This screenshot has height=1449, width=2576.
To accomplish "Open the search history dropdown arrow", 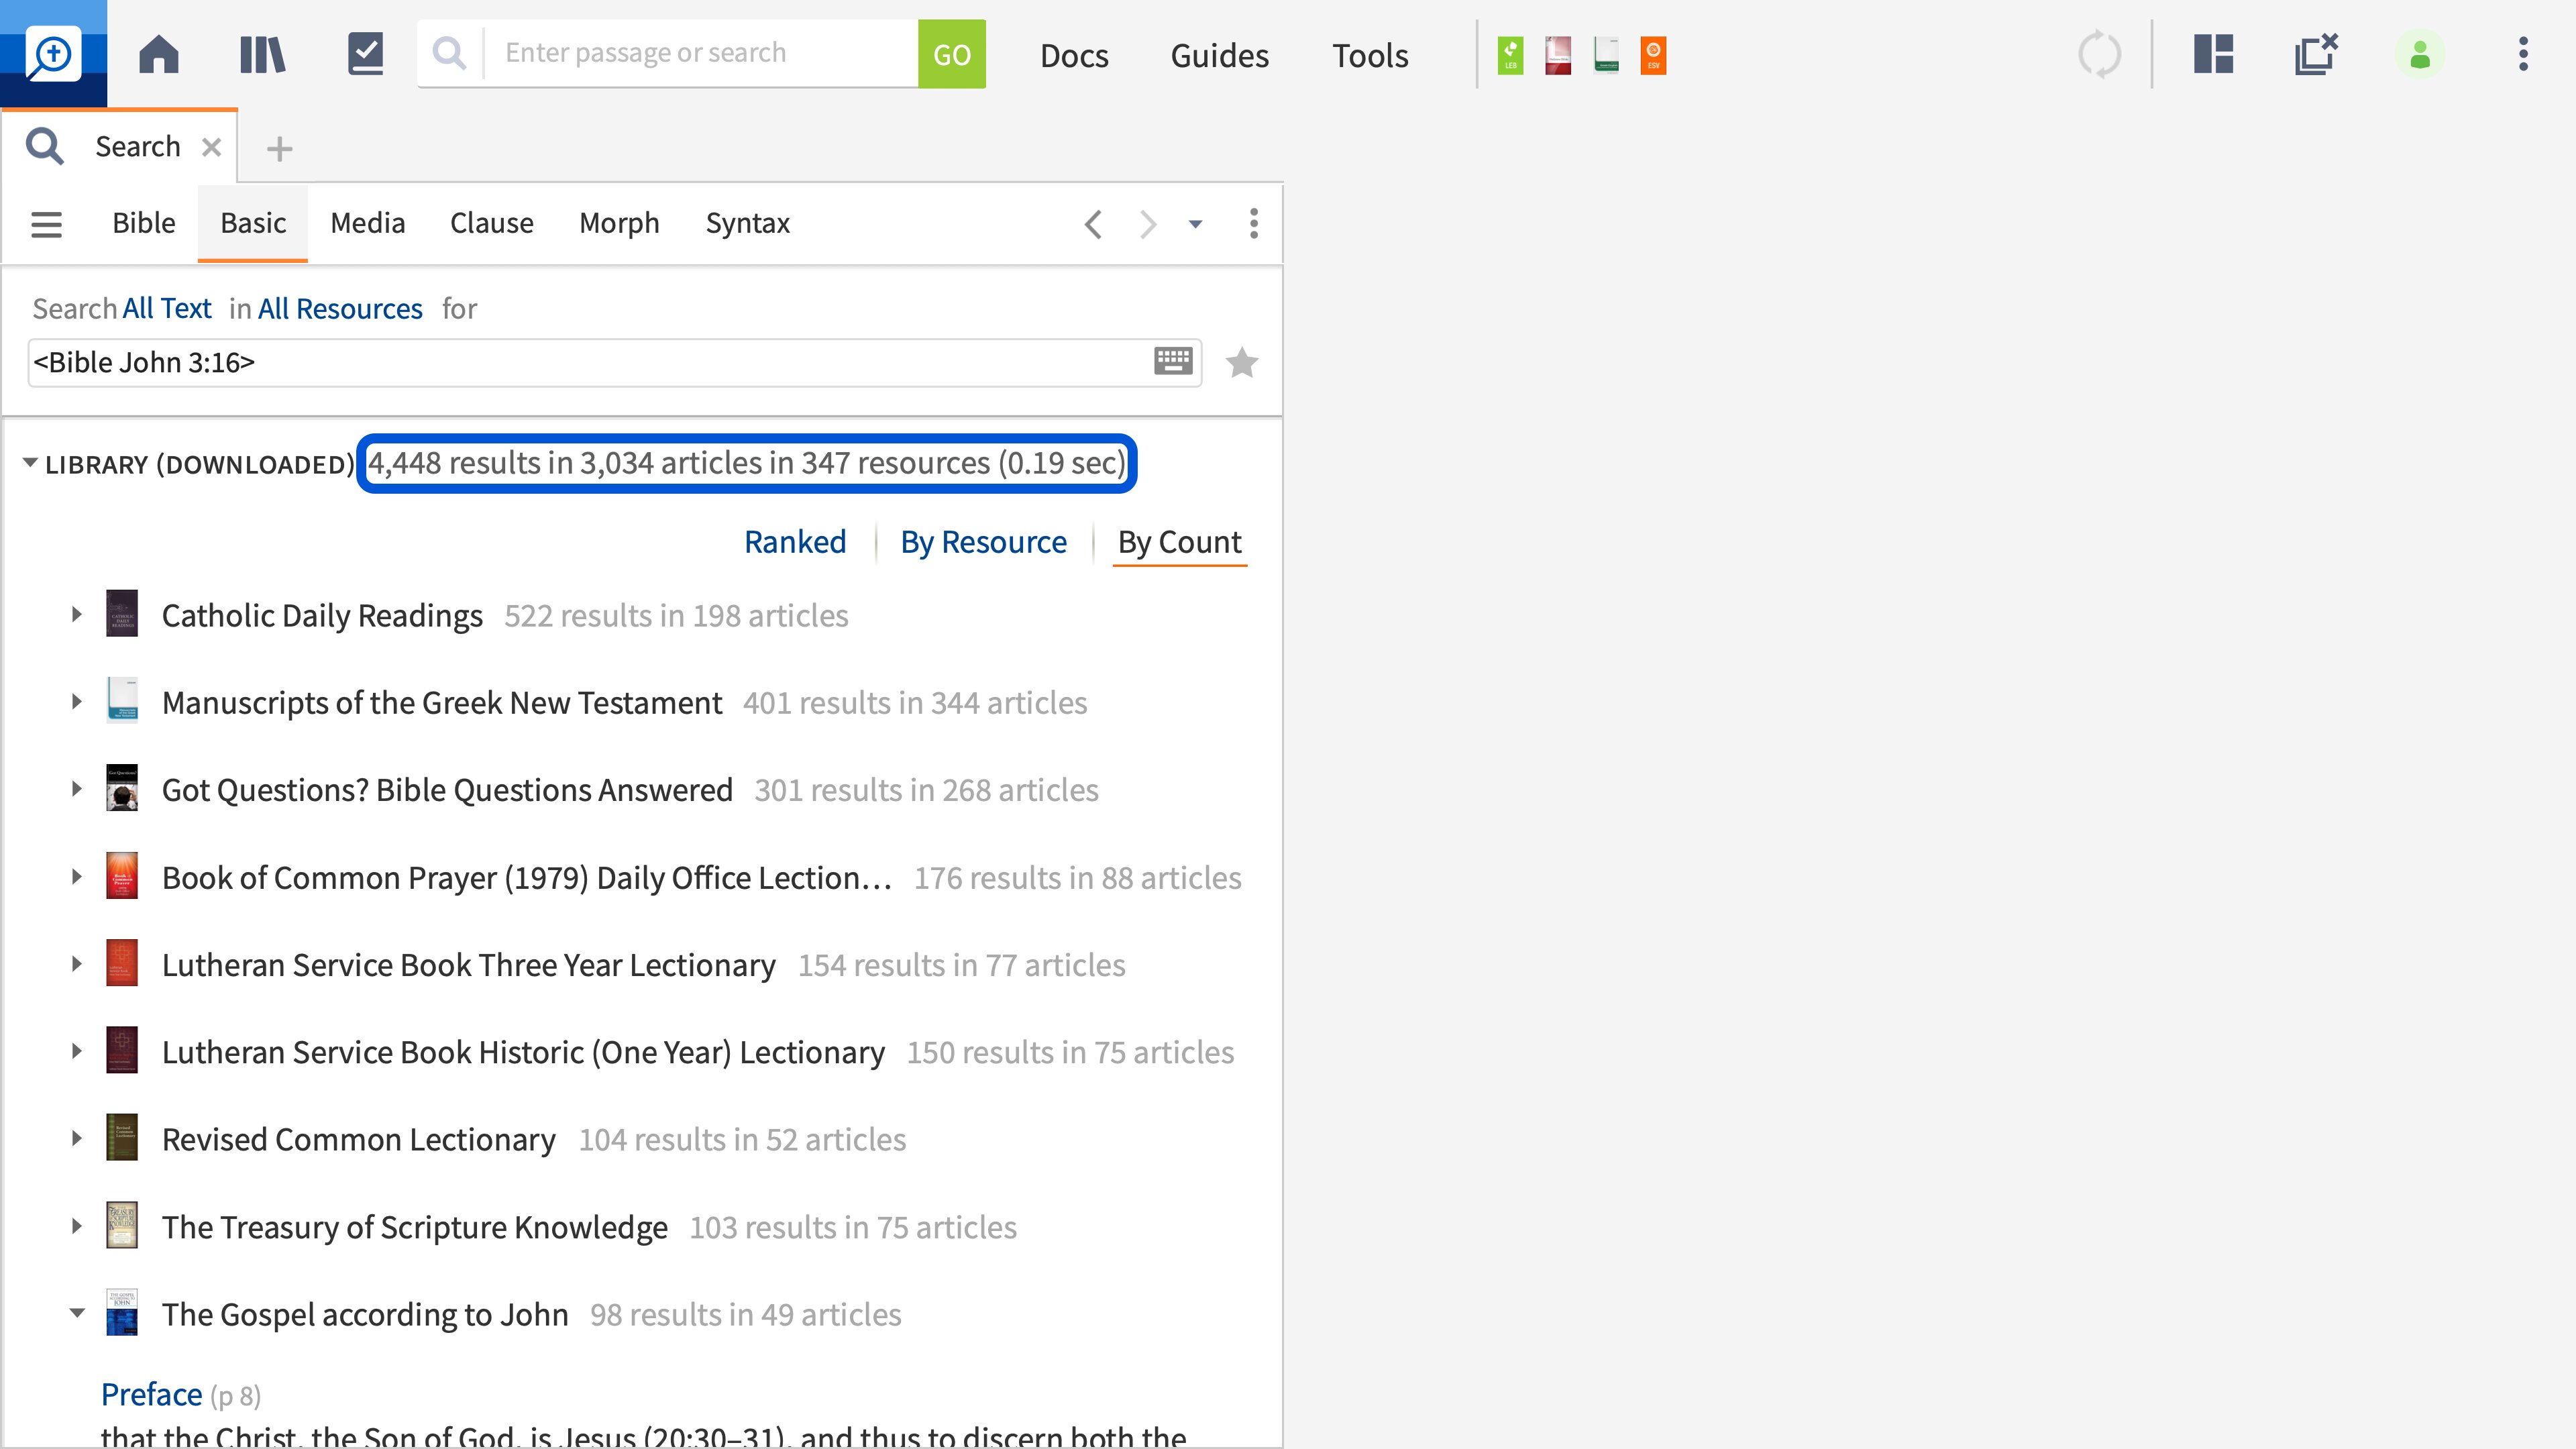I will (1195, 224).
